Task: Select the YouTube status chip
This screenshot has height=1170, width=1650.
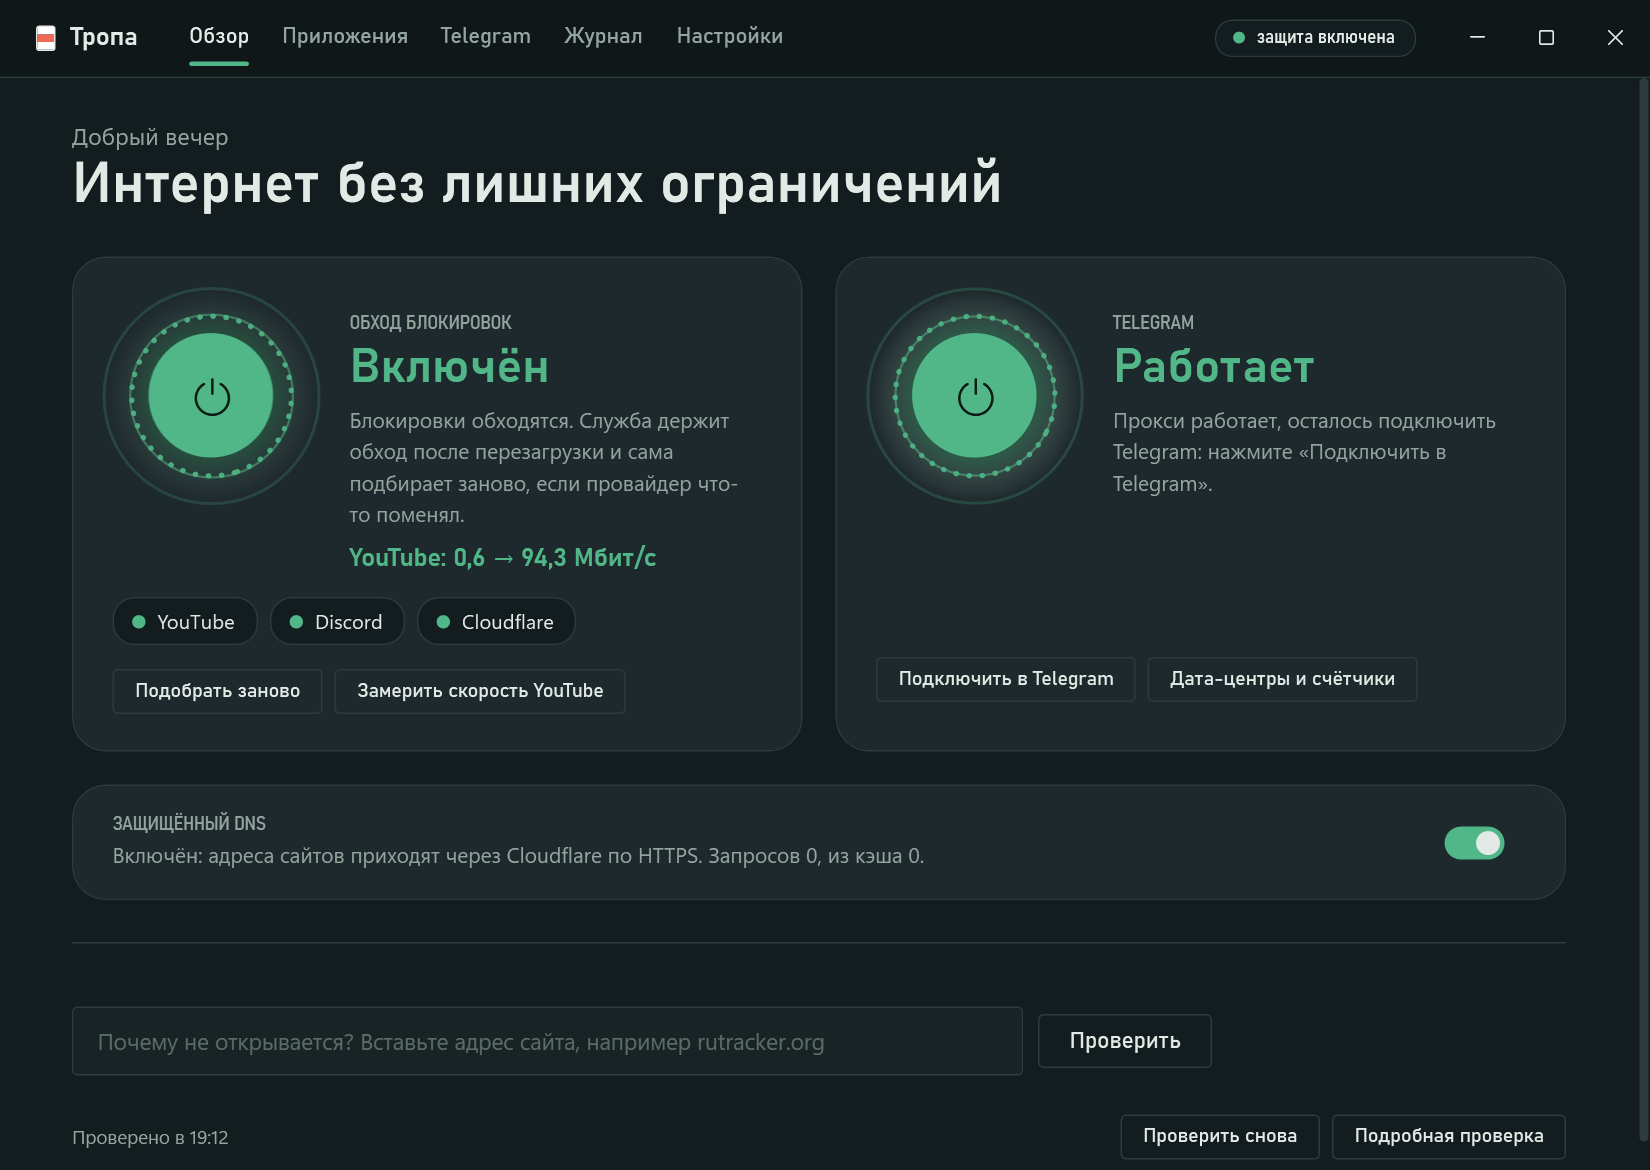Action: [185, 622]
